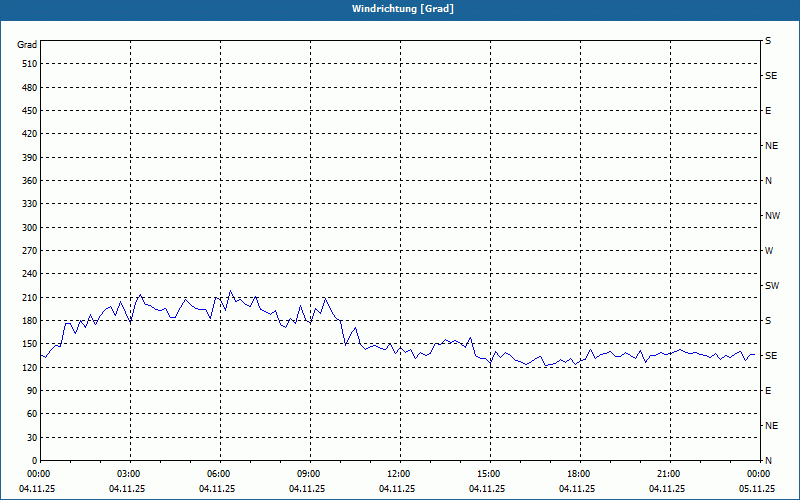Select the SE compass label on the 480 gridline

tap(771, 76)
